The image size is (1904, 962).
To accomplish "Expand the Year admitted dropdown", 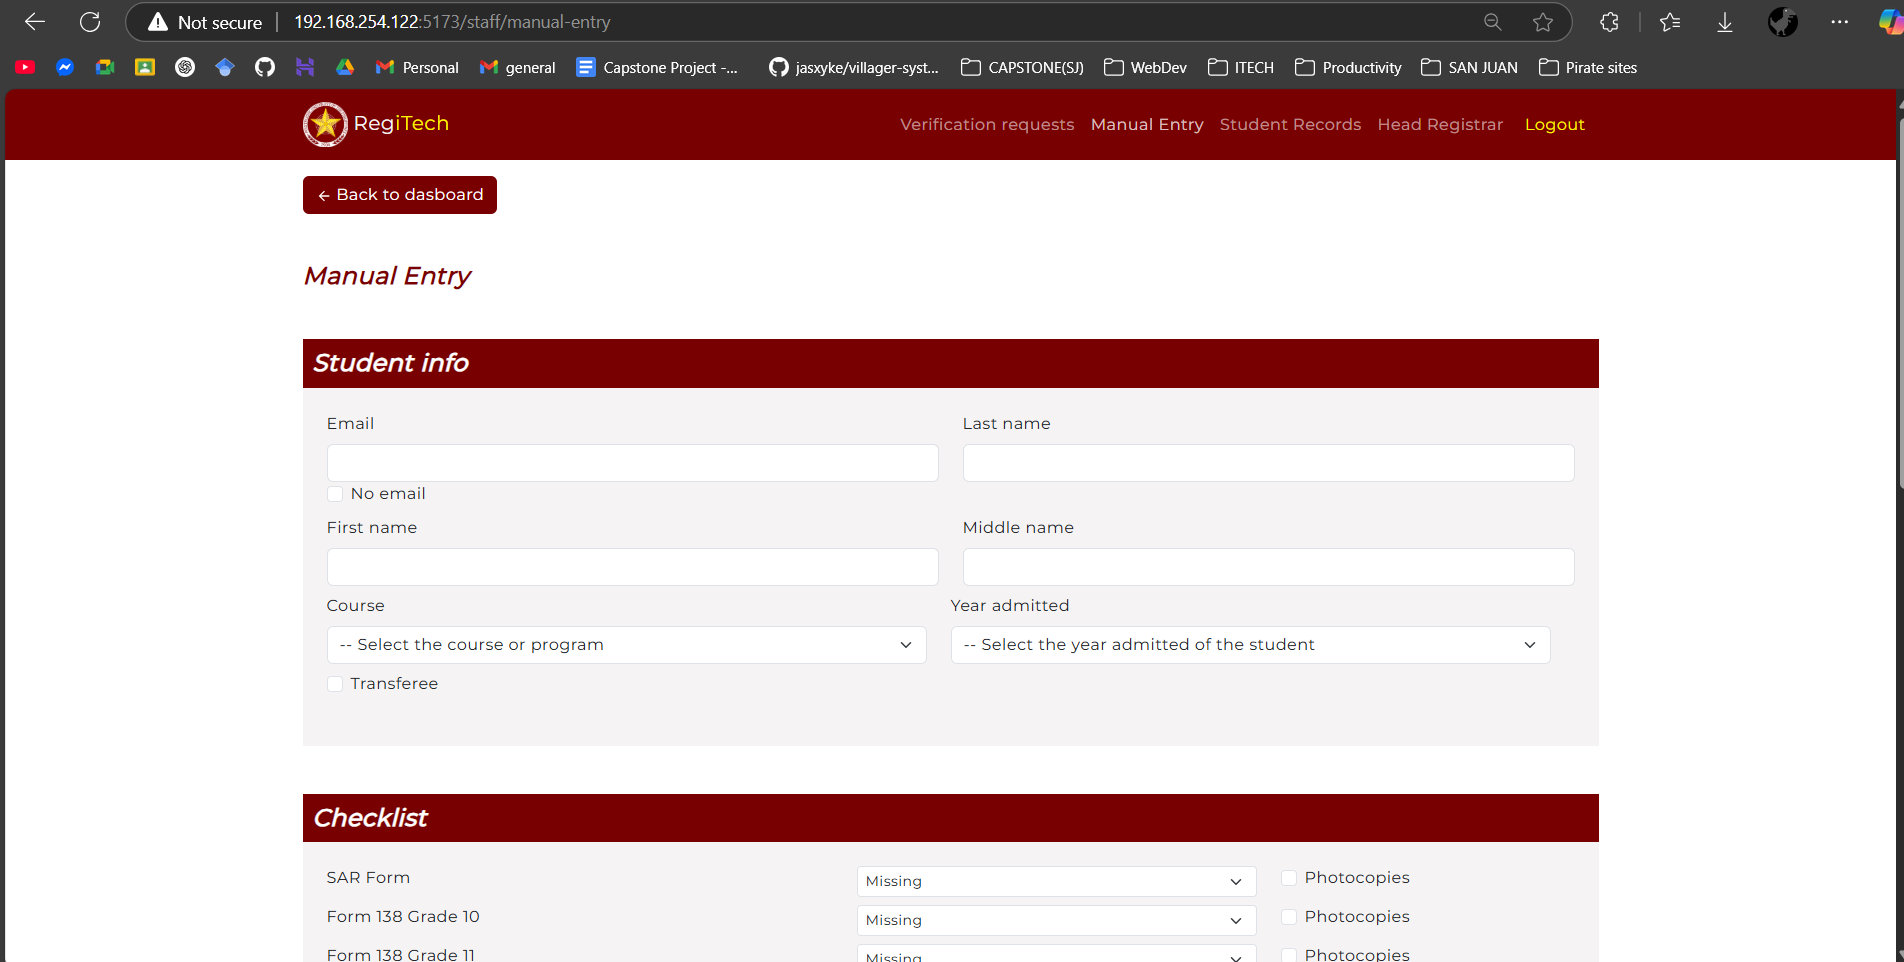I will coord(1250,645).
